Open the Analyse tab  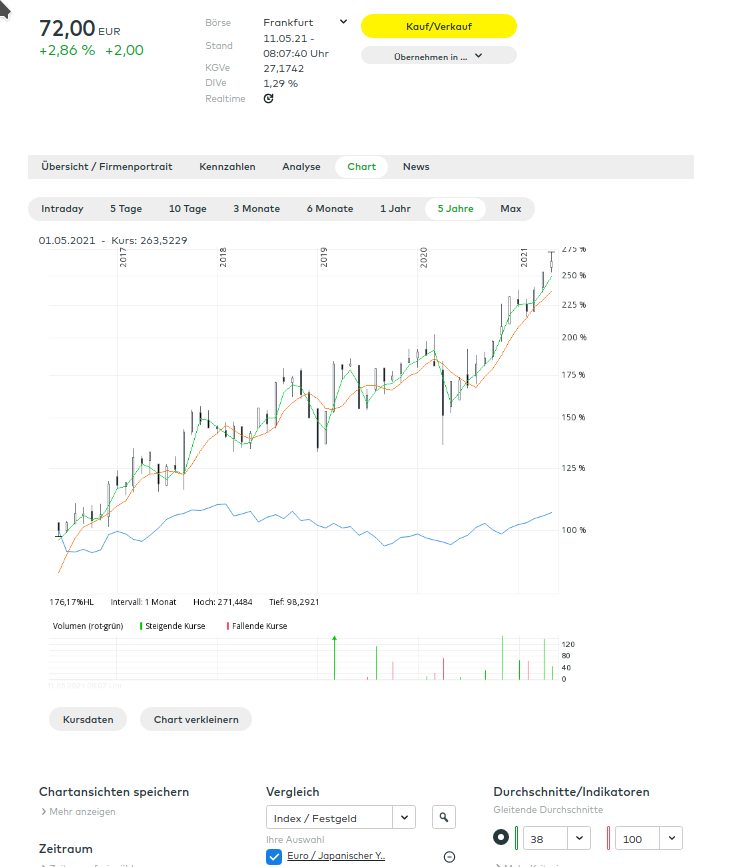pos(301,166)
